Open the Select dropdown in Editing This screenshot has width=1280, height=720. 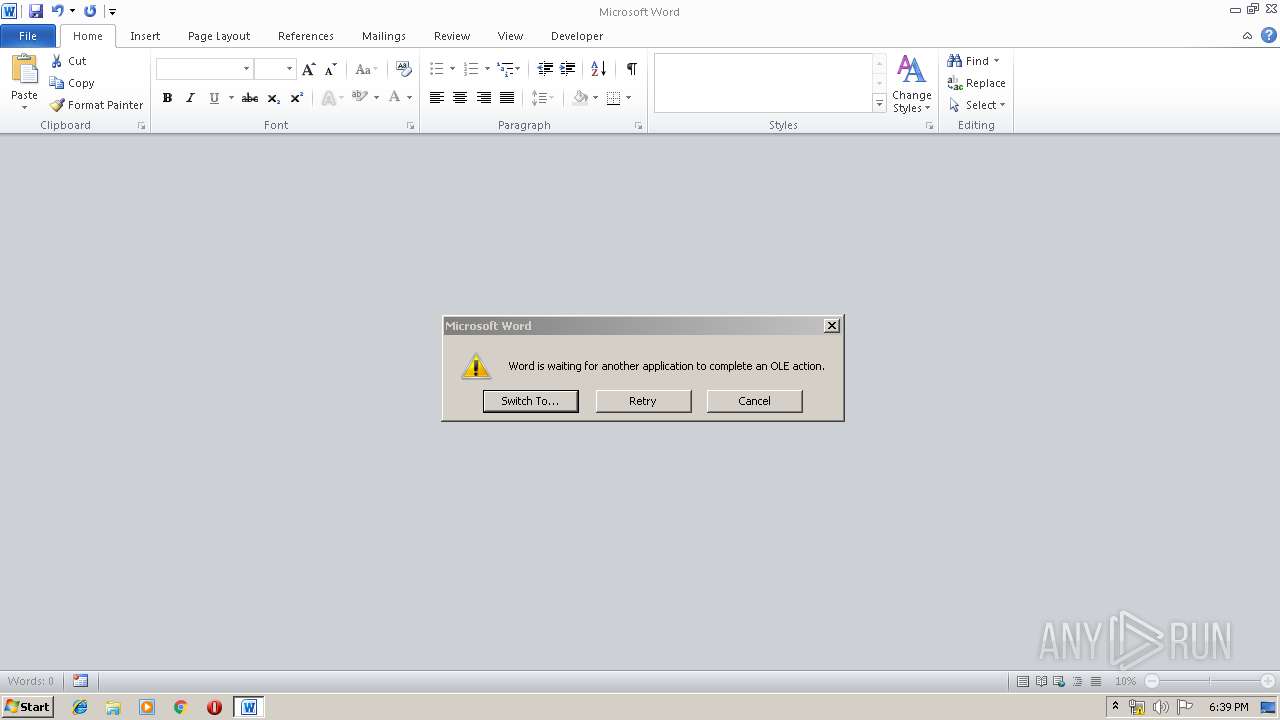pos(977,105)
